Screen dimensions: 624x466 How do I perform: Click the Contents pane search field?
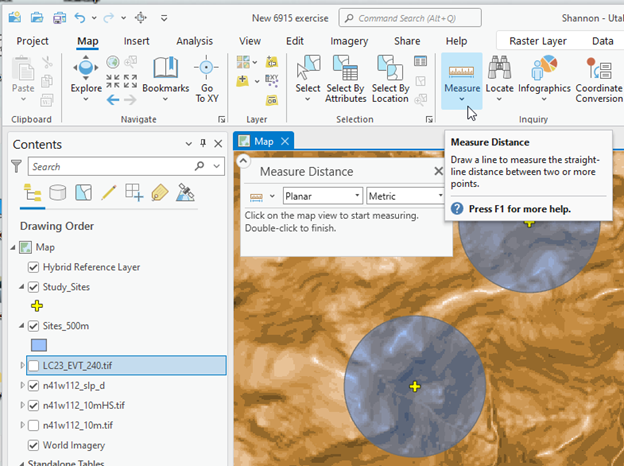112,167
